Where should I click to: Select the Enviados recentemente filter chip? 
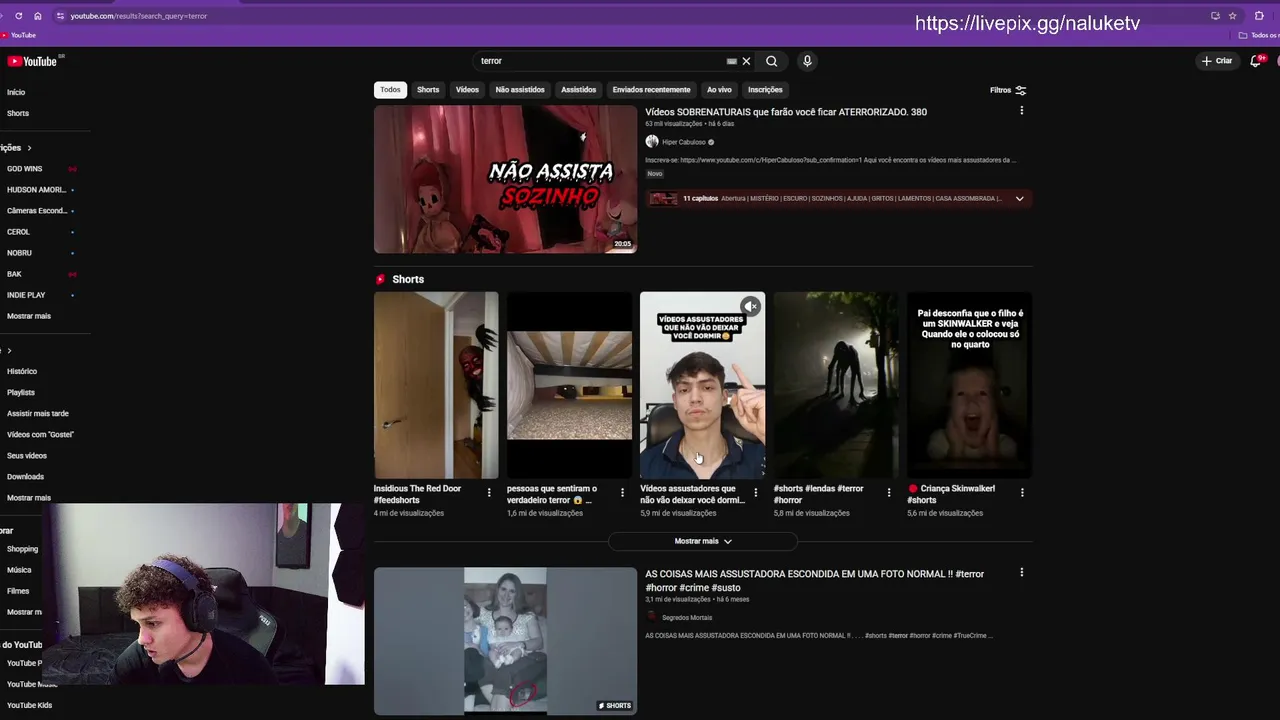coord(651,90)
